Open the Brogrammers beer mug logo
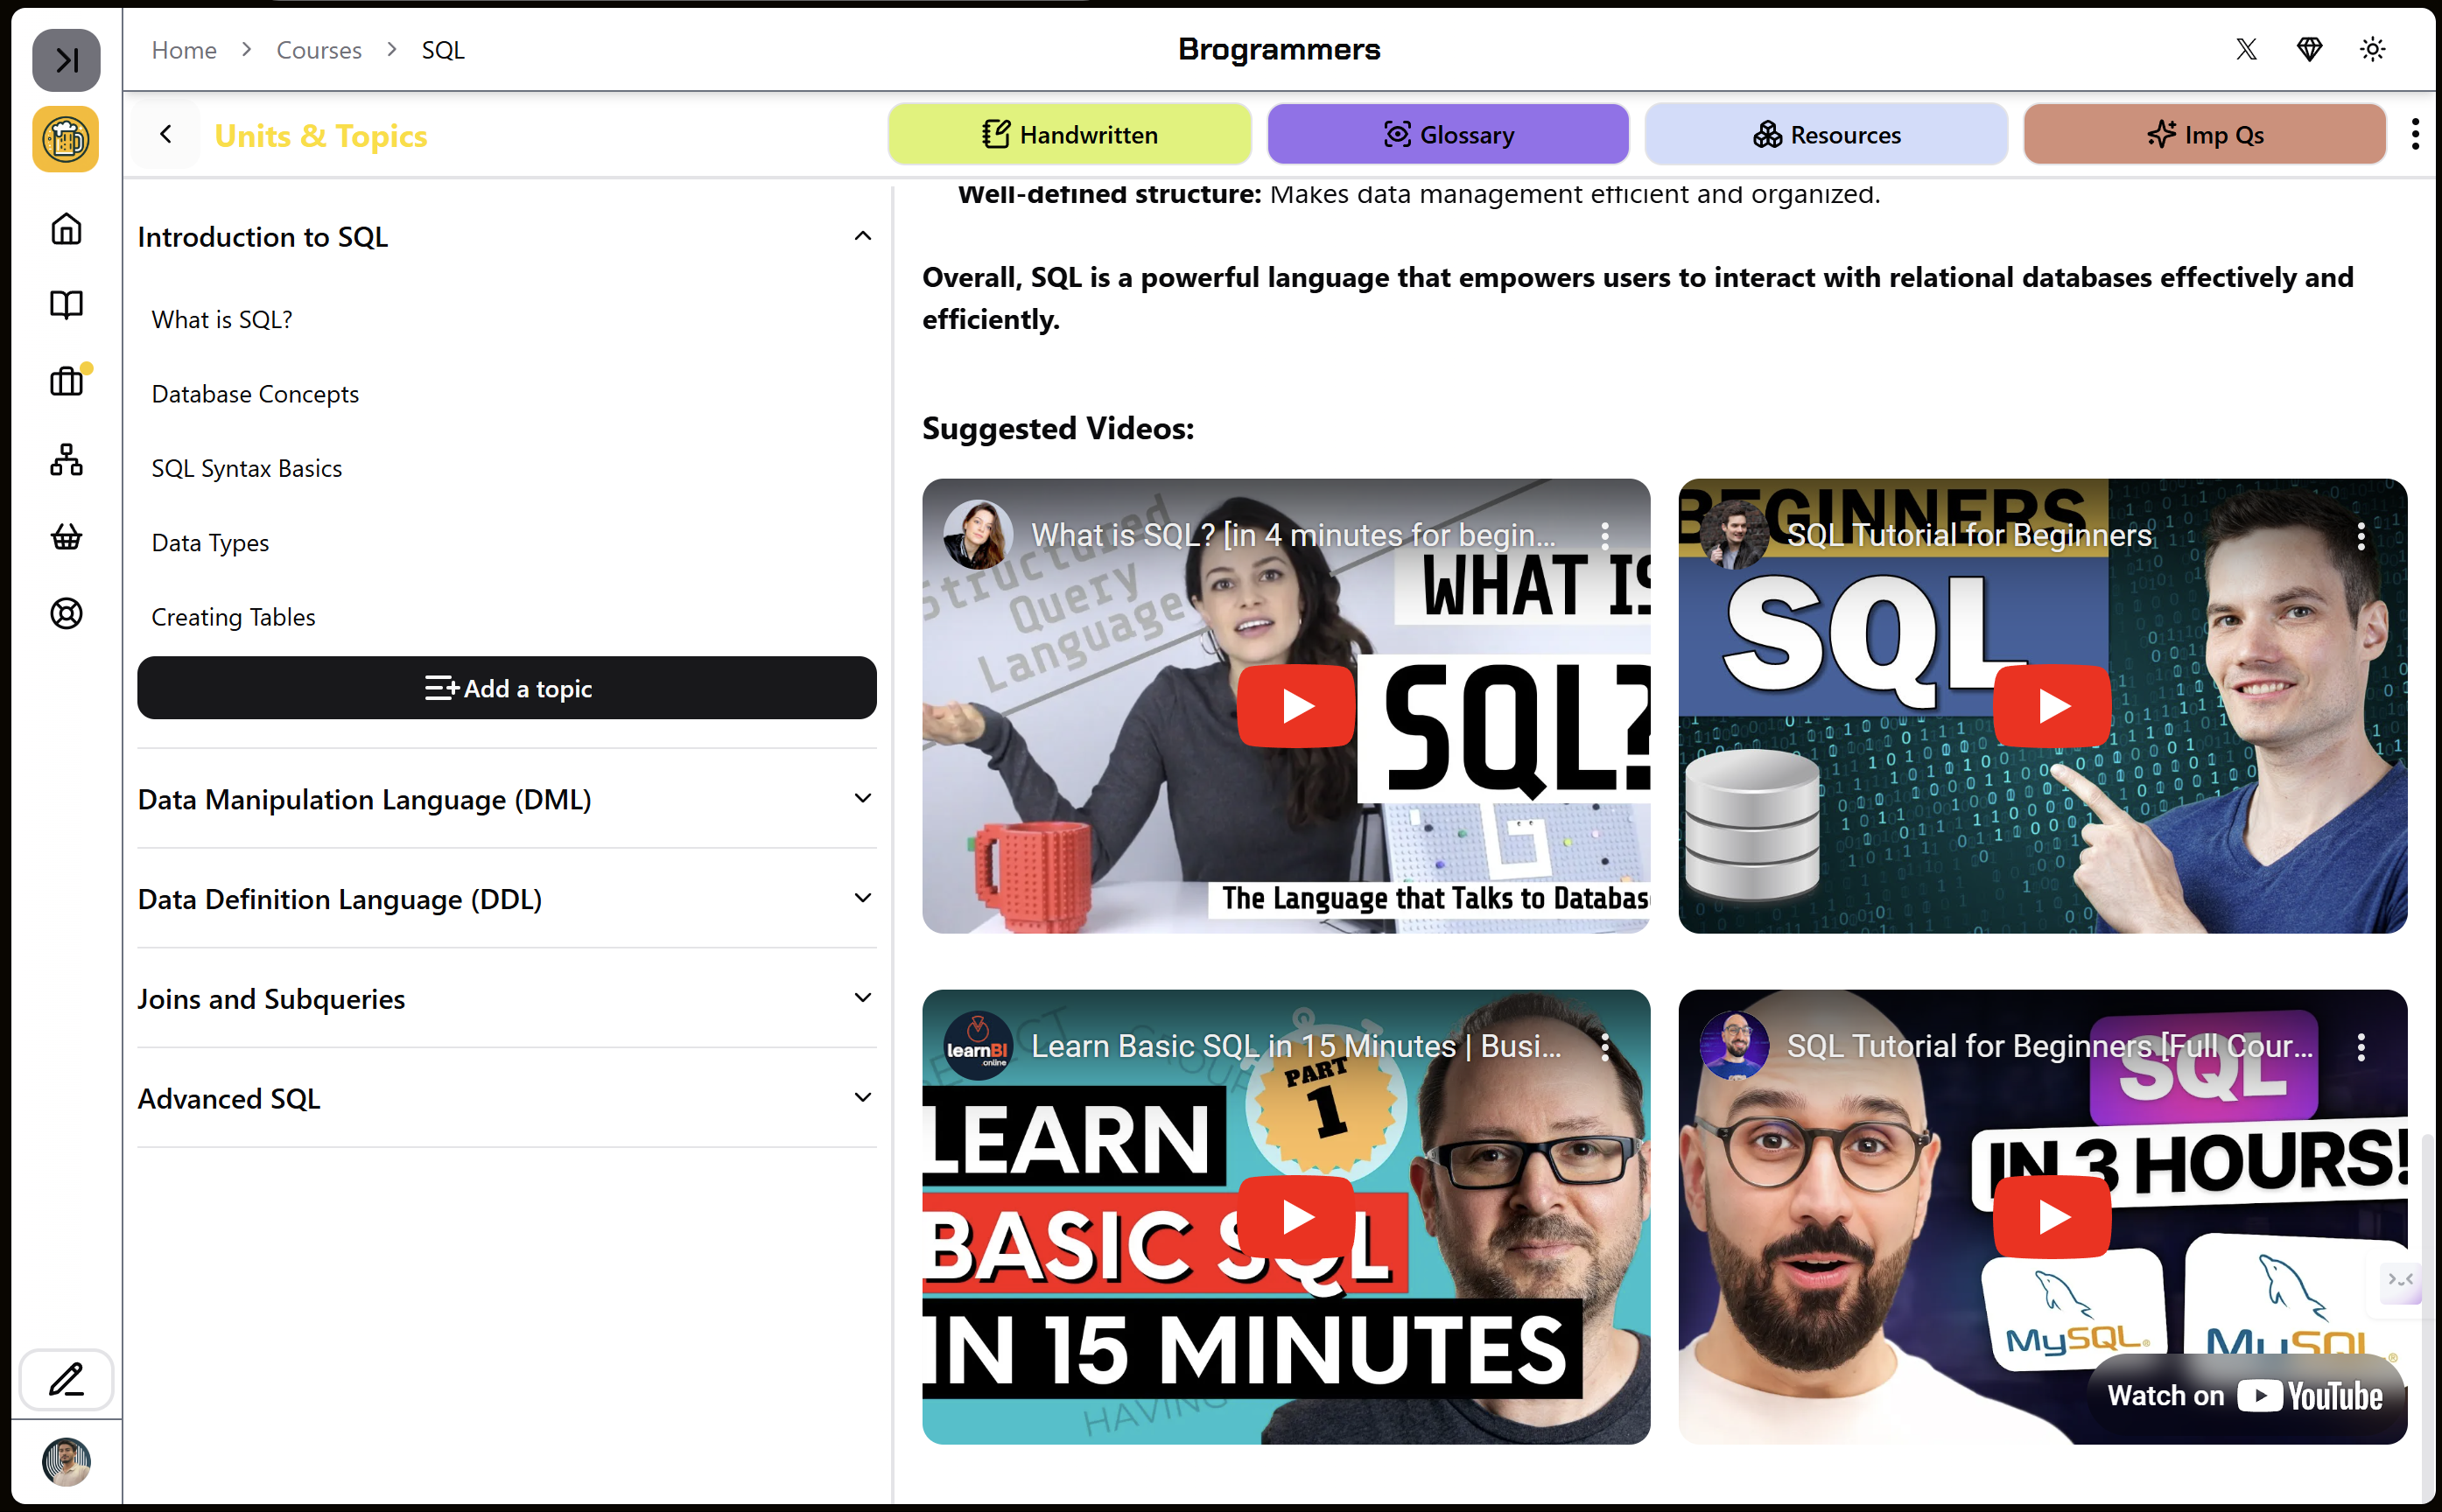This screenshot has height=1512, width=2442. click(x=66, y=139)
